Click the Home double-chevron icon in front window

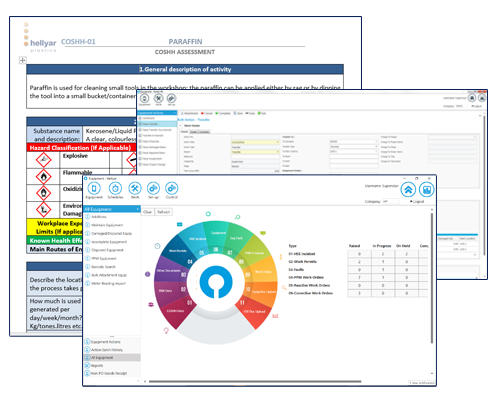coord(408,190)
